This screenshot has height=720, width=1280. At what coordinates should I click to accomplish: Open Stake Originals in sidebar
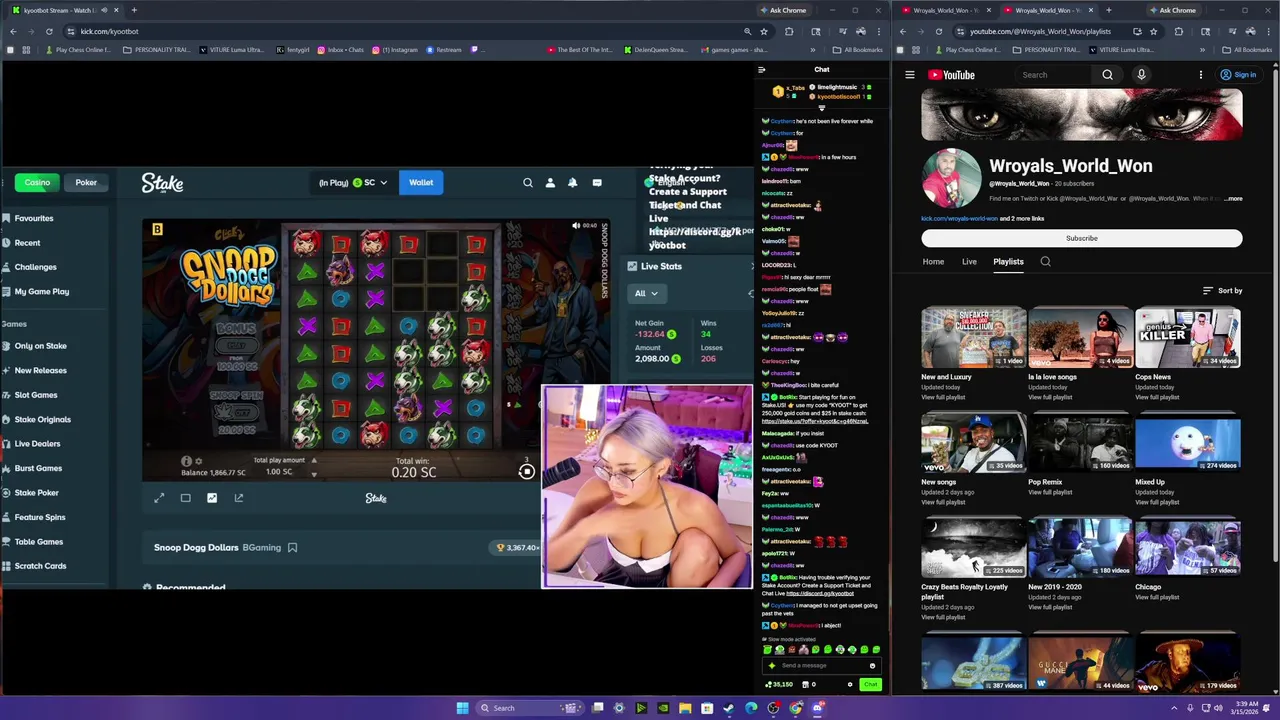[x=42, y=419]
